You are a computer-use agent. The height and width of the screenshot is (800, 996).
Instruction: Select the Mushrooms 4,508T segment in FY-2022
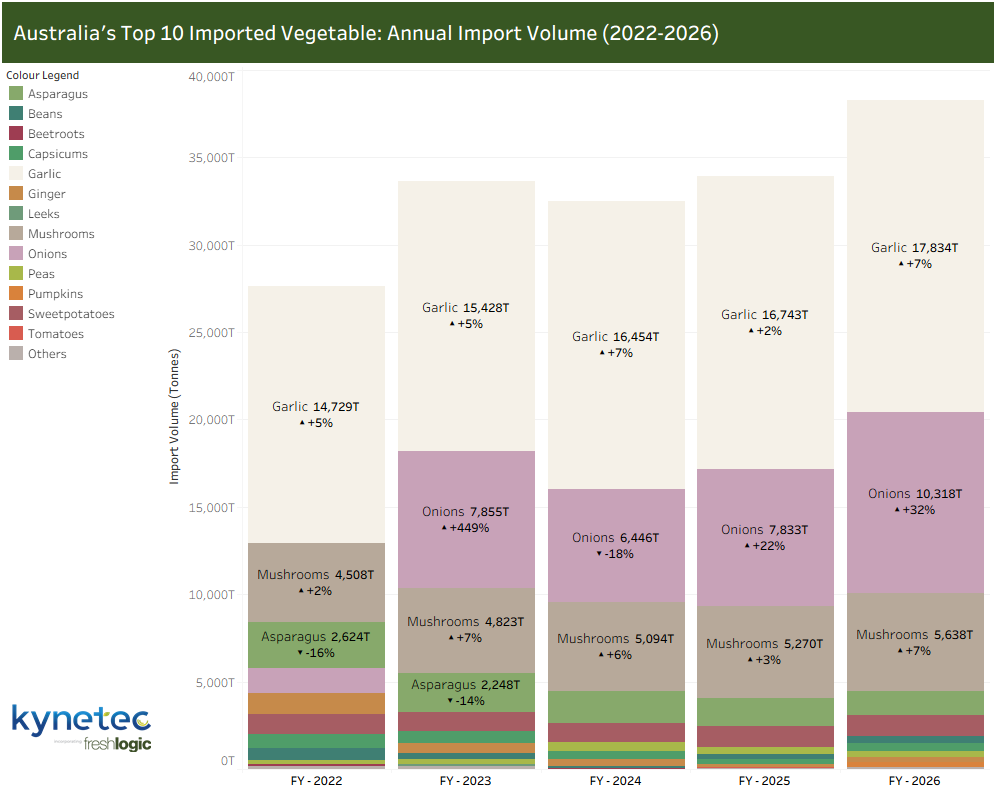(x=316, y=582)
